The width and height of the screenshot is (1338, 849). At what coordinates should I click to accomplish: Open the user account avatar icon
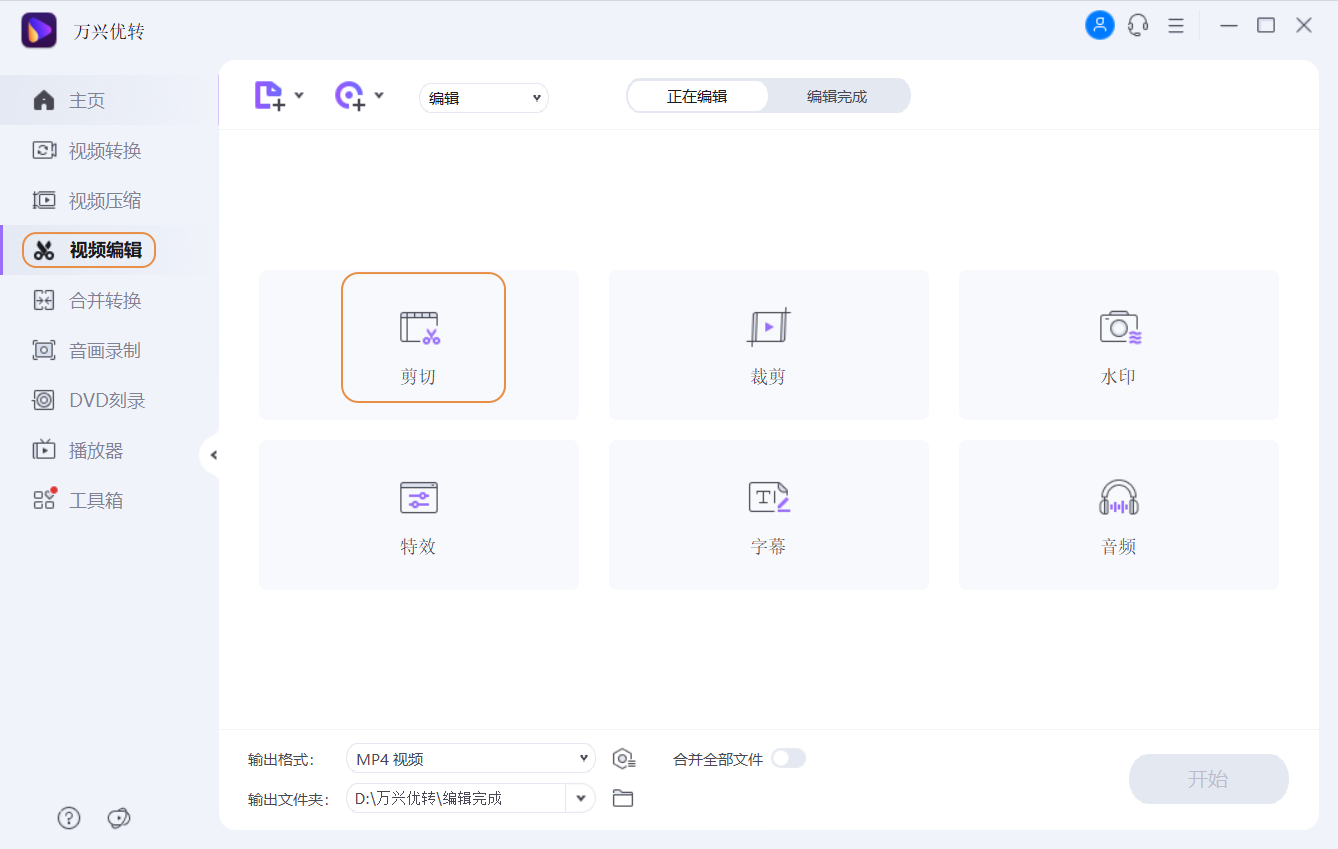1100,25
